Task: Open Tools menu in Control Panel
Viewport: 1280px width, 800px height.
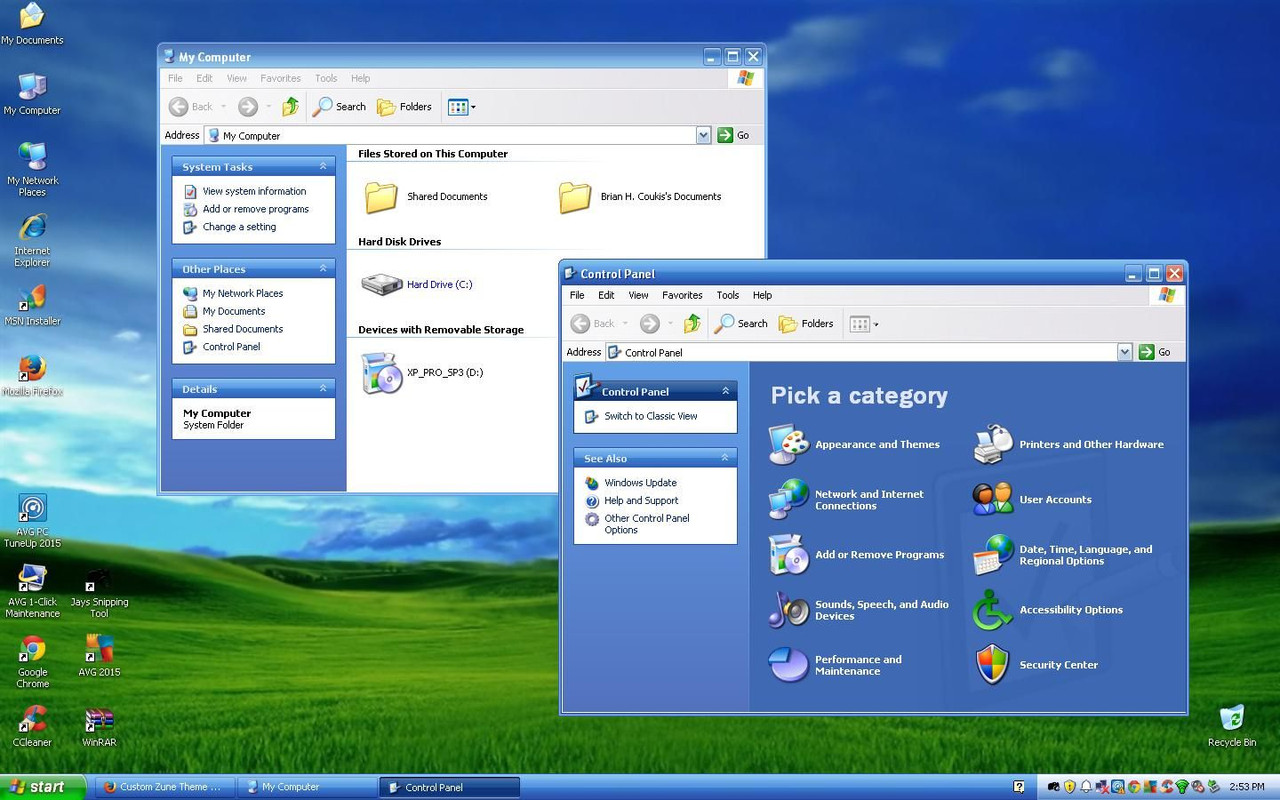Action: click(728, 295)
